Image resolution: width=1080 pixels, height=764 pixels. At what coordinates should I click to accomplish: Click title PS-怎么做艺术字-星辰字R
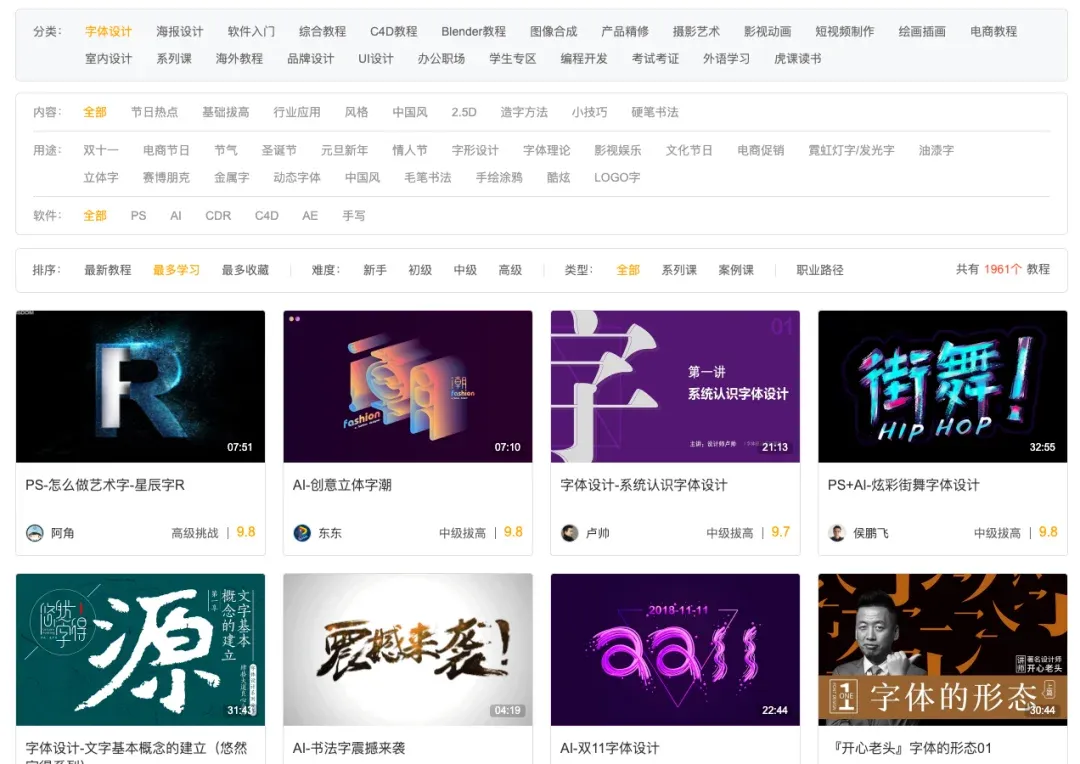105,485
